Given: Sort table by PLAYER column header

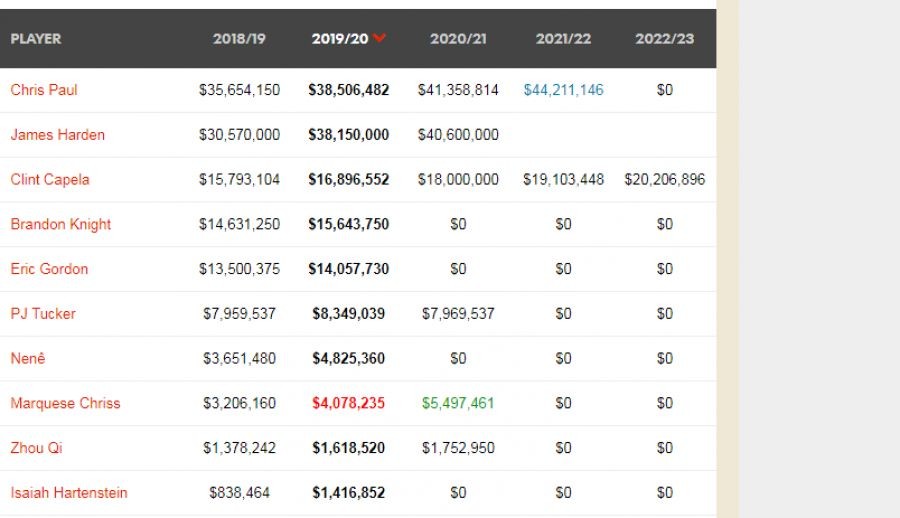Looking at the screenshot, I should pyautogui.click(x=36, y=39).
